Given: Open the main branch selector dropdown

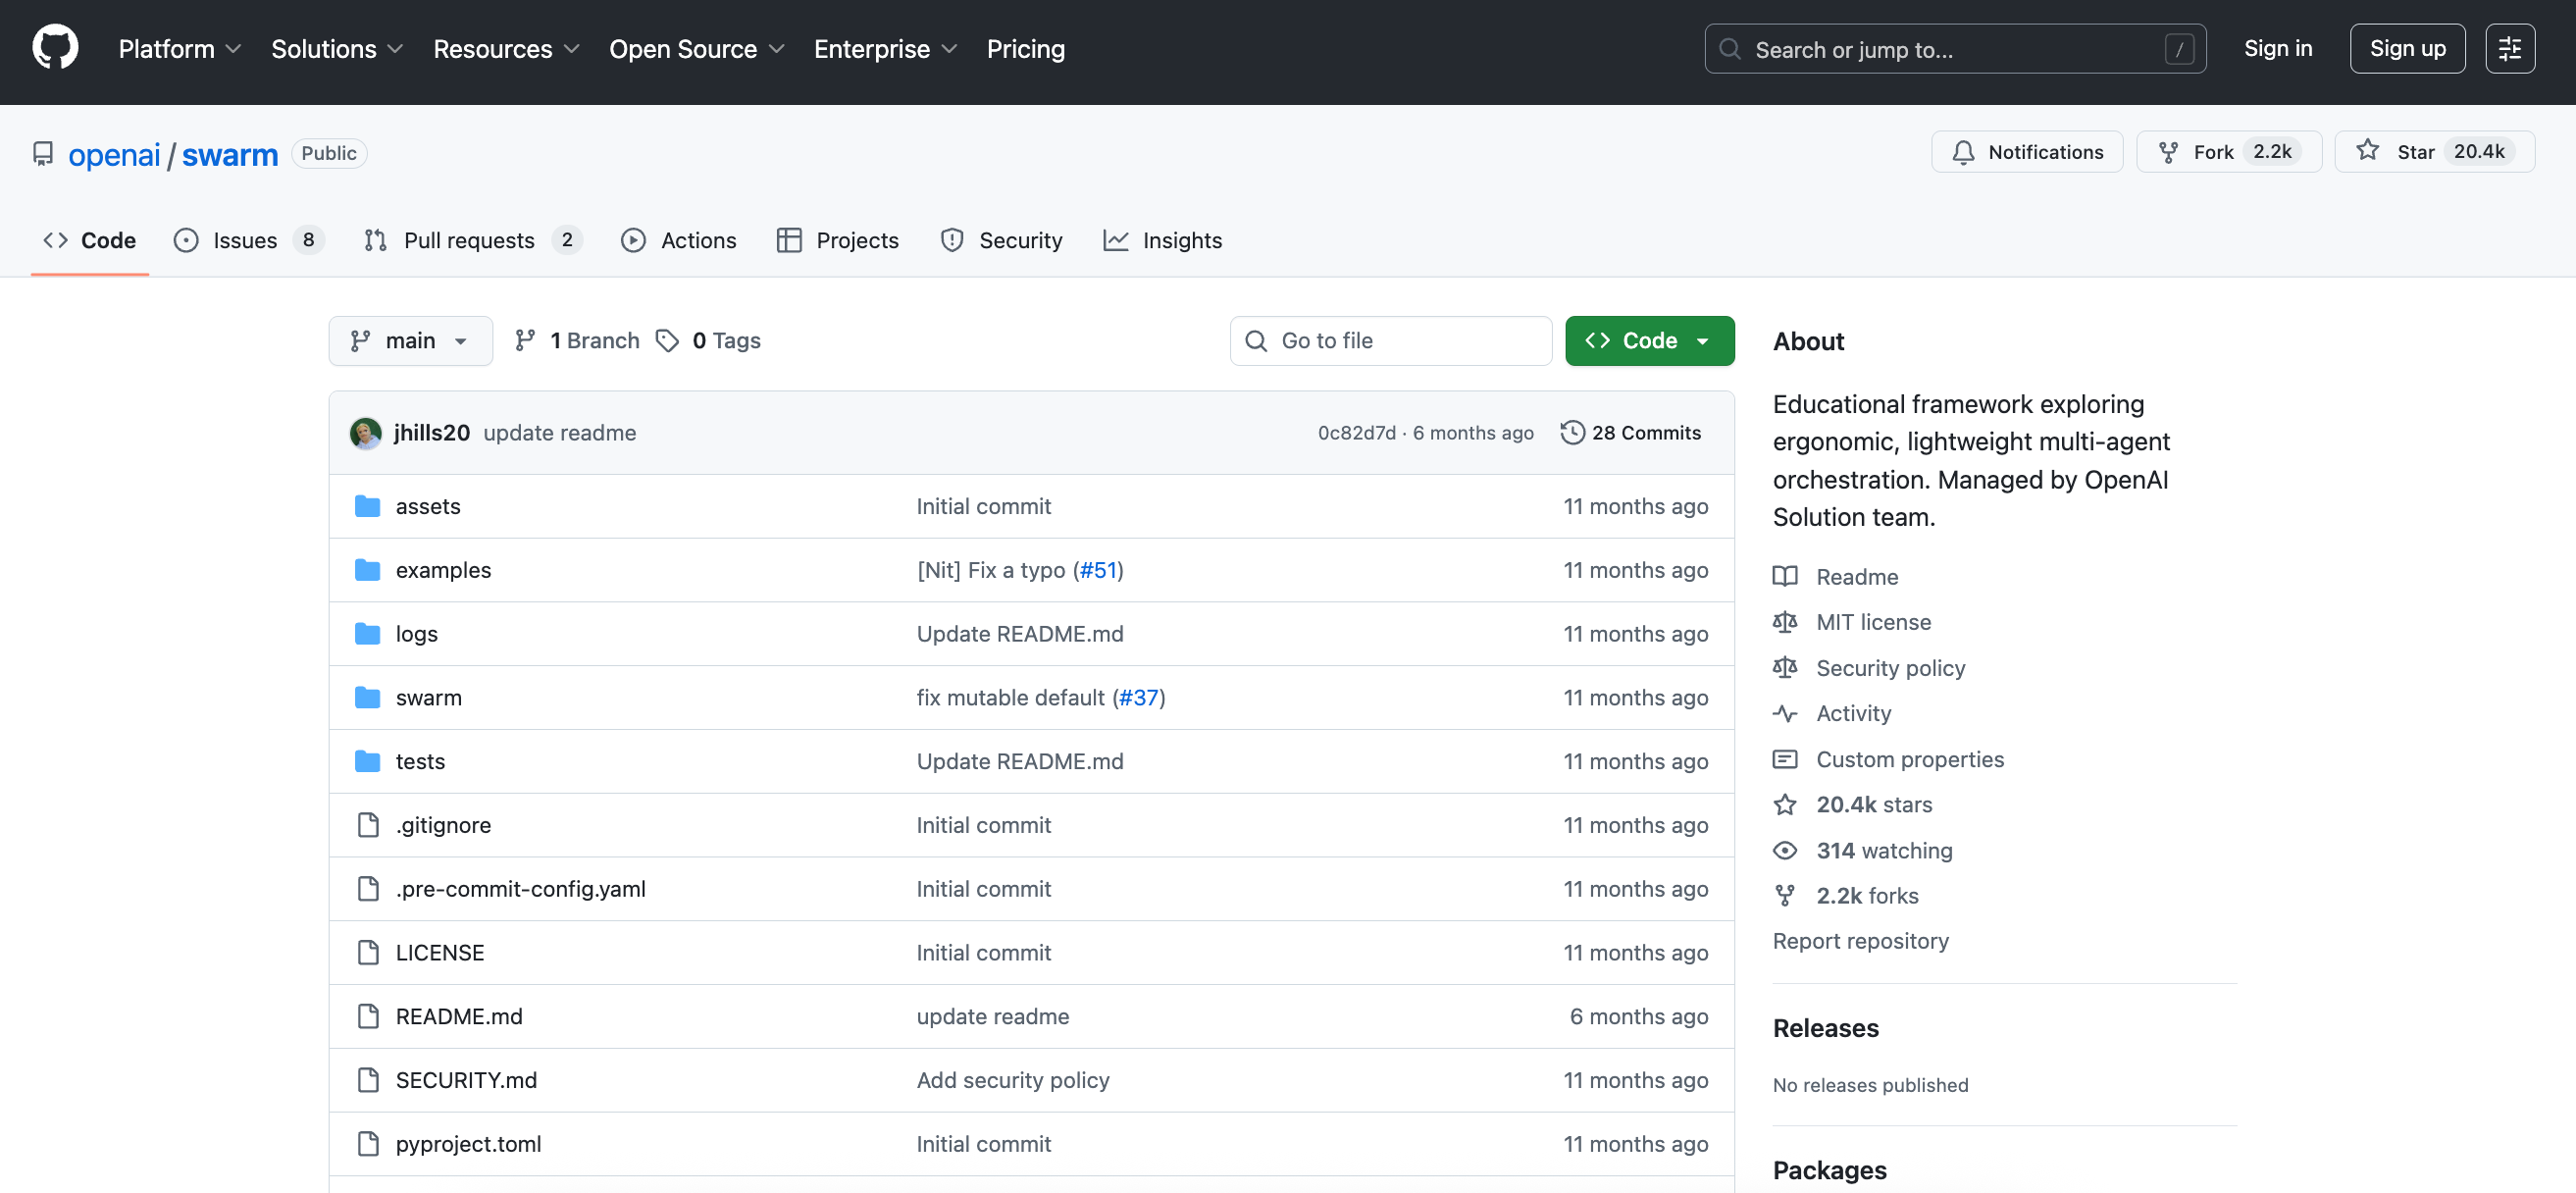Looking at the screenshot, I should pyautogui.click(x=410, y=341).
